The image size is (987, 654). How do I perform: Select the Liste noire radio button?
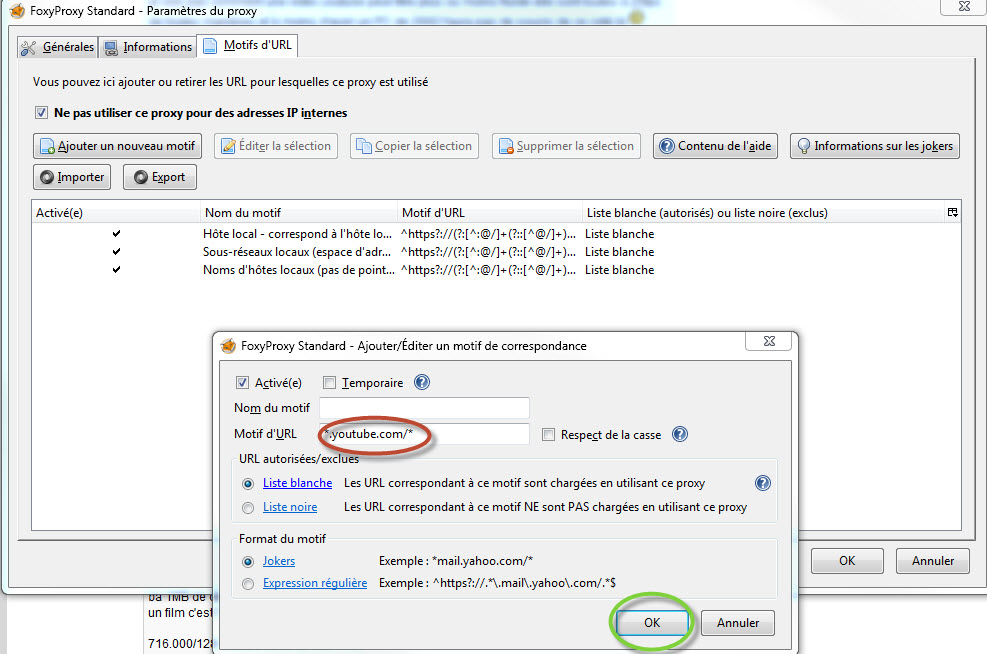click(x=248, y=508)
